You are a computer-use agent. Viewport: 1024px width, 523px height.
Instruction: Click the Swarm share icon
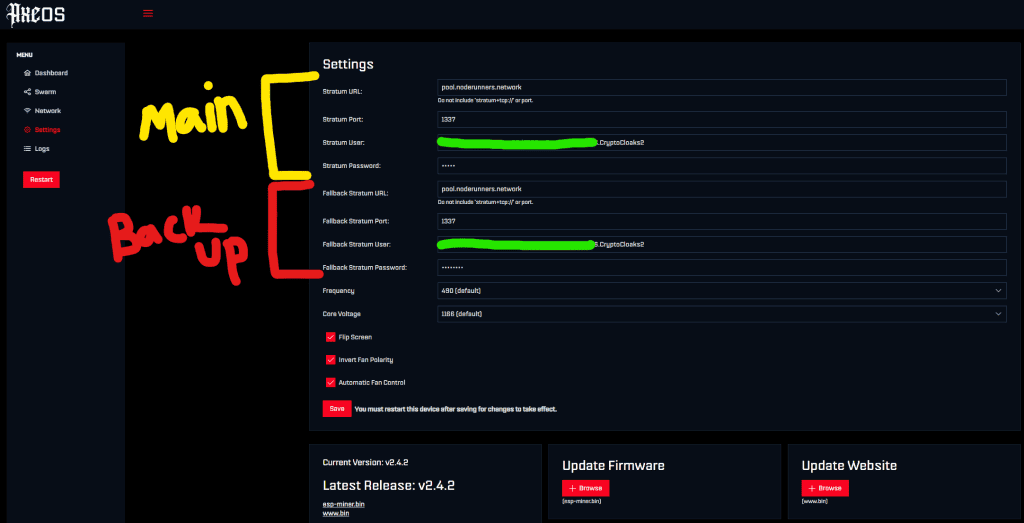[27, 91]
